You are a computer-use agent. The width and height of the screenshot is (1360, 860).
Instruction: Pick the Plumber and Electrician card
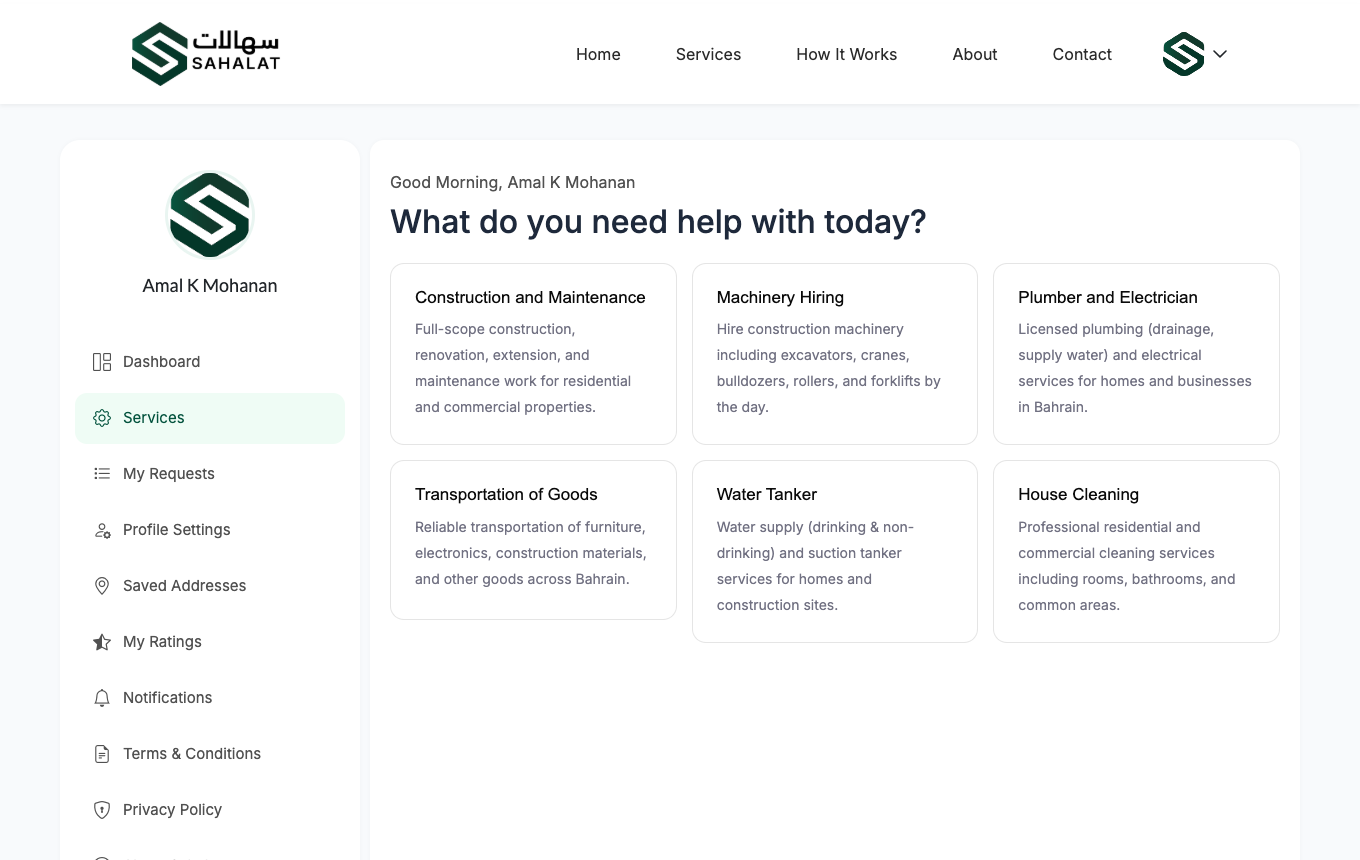tap(1136, 354)
